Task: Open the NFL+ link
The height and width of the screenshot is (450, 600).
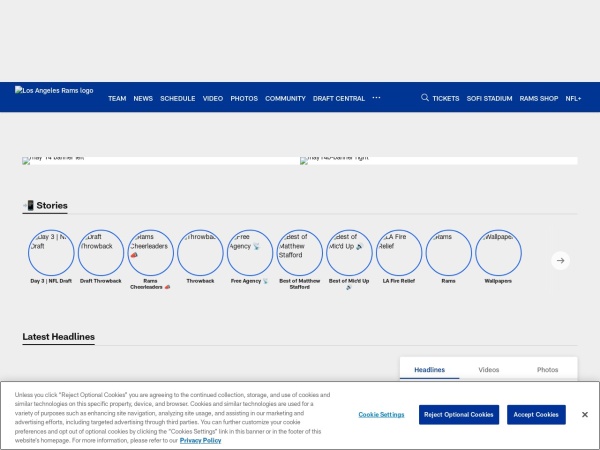Action: 573,98
